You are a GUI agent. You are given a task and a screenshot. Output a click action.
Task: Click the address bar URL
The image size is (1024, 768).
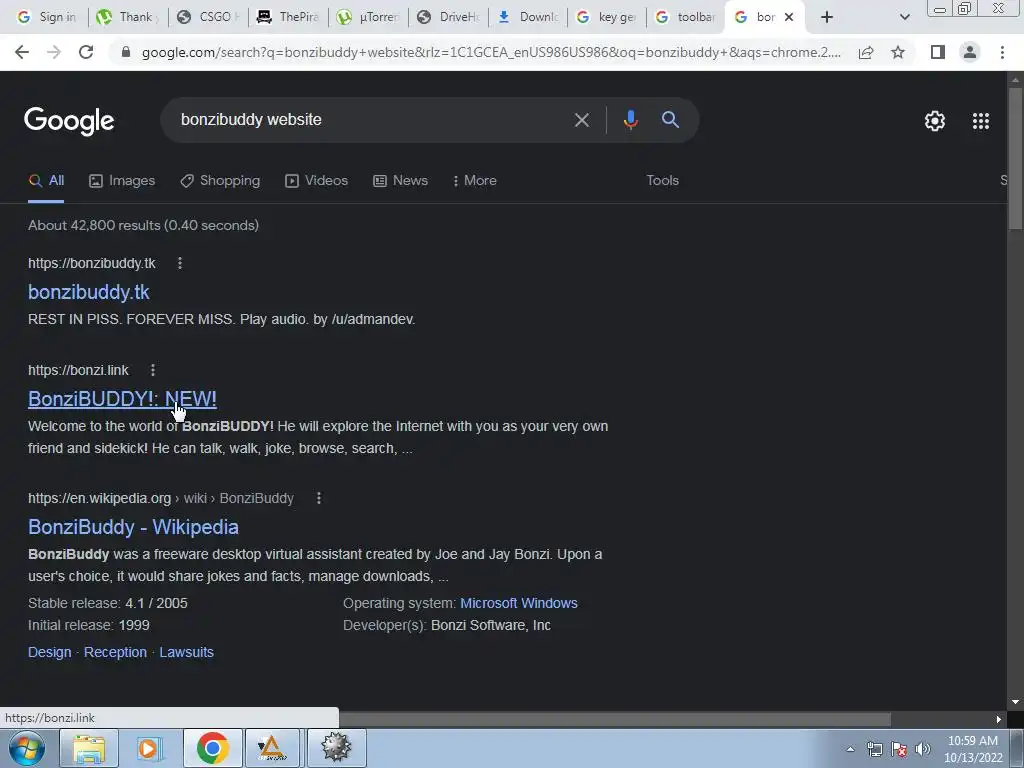coord(490,52)
